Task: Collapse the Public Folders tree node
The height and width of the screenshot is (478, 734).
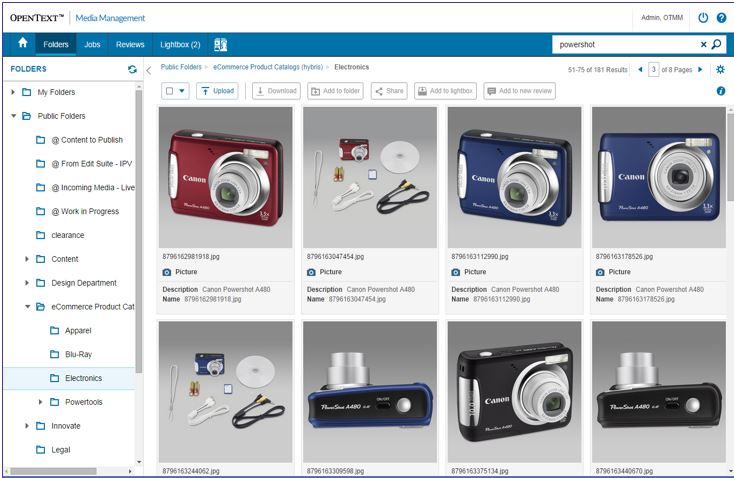Action: tap(14, 116)
